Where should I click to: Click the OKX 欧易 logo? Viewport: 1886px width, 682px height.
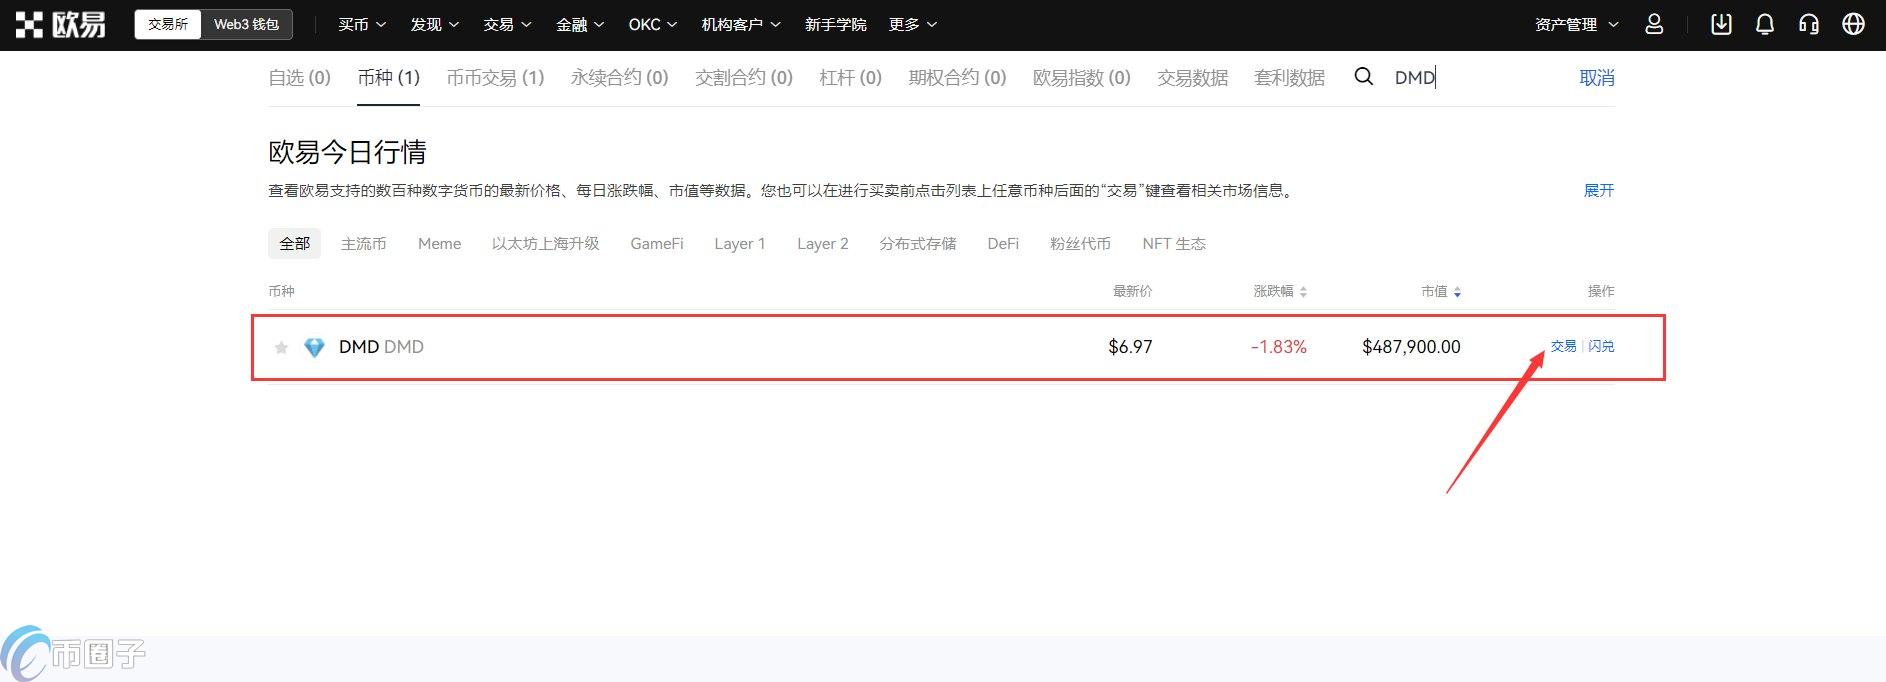[x=61, y=25]
